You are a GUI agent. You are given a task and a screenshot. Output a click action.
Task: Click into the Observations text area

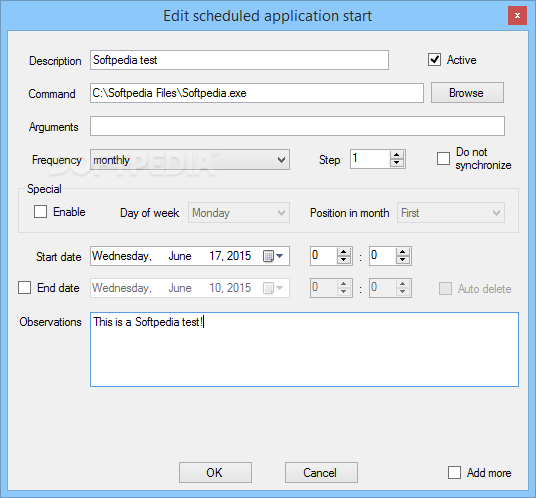click(x=304, y=349)
